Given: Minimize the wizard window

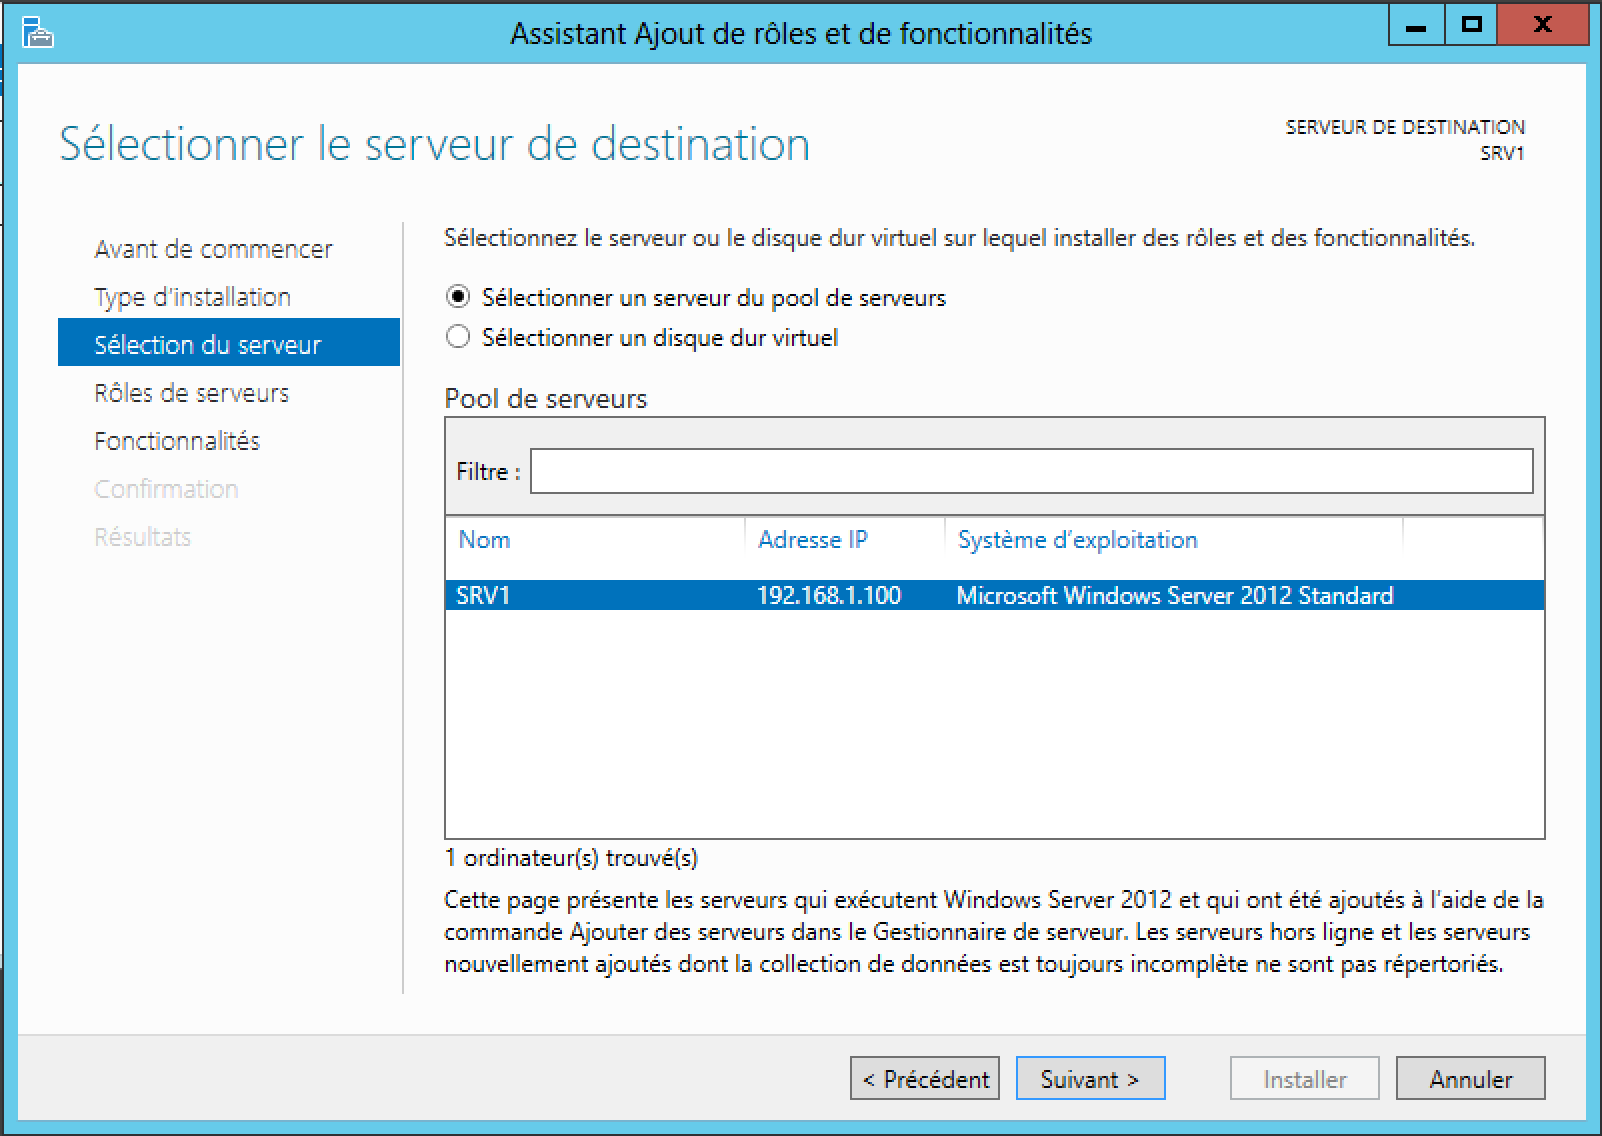Looking at the screenshot, I should (1415, 26).
